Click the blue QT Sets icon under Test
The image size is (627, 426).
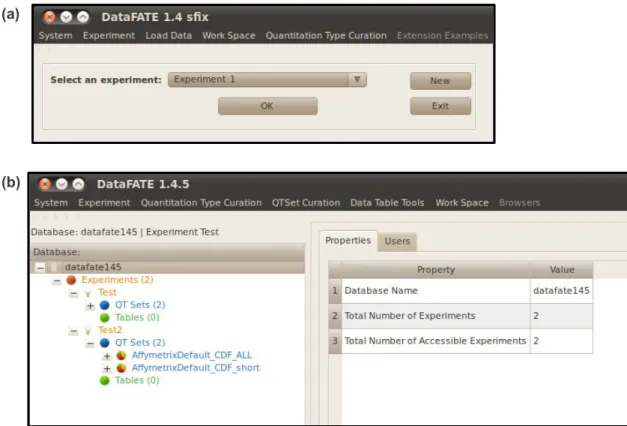tap(104, 305)
